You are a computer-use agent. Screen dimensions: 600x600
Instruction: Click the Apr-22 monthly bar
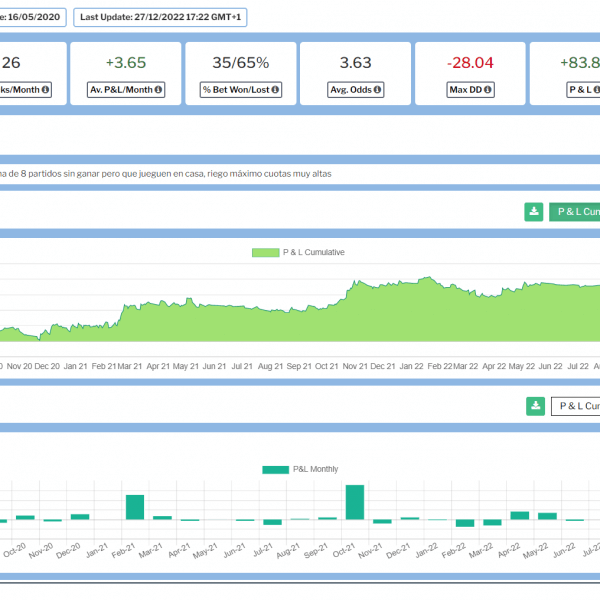pos(520,515)
